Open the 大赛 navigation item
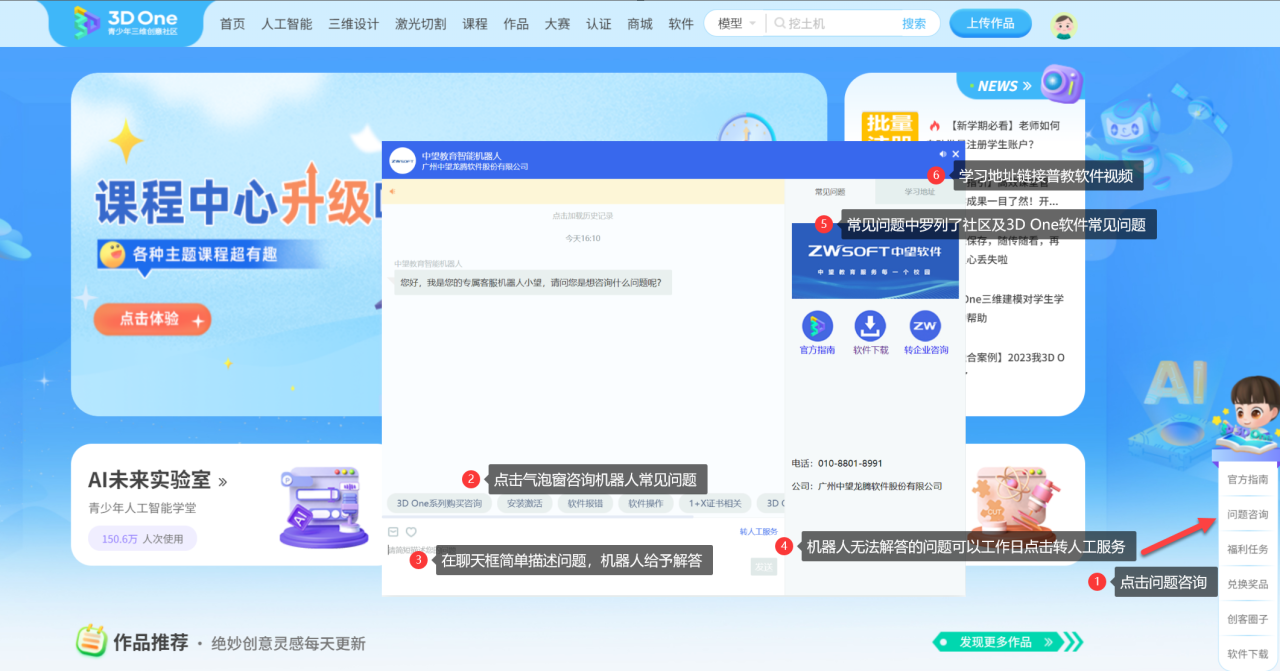 click(x=558, y=24)
